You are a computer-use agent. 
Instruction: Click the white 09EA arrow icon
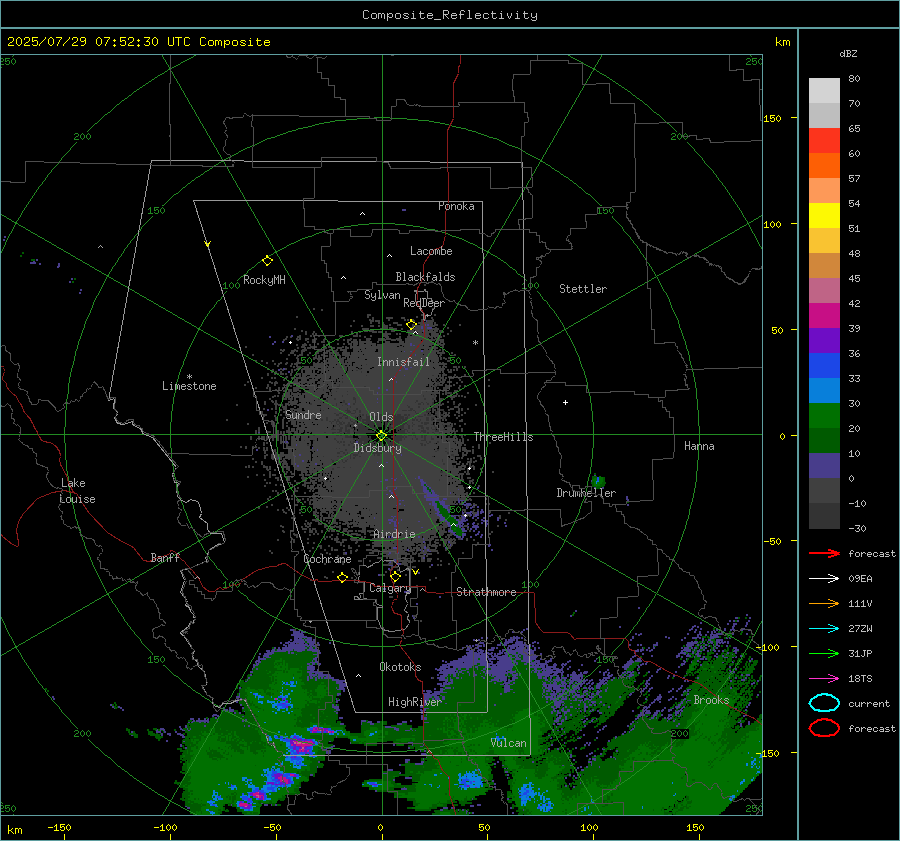tap(824, 579)
